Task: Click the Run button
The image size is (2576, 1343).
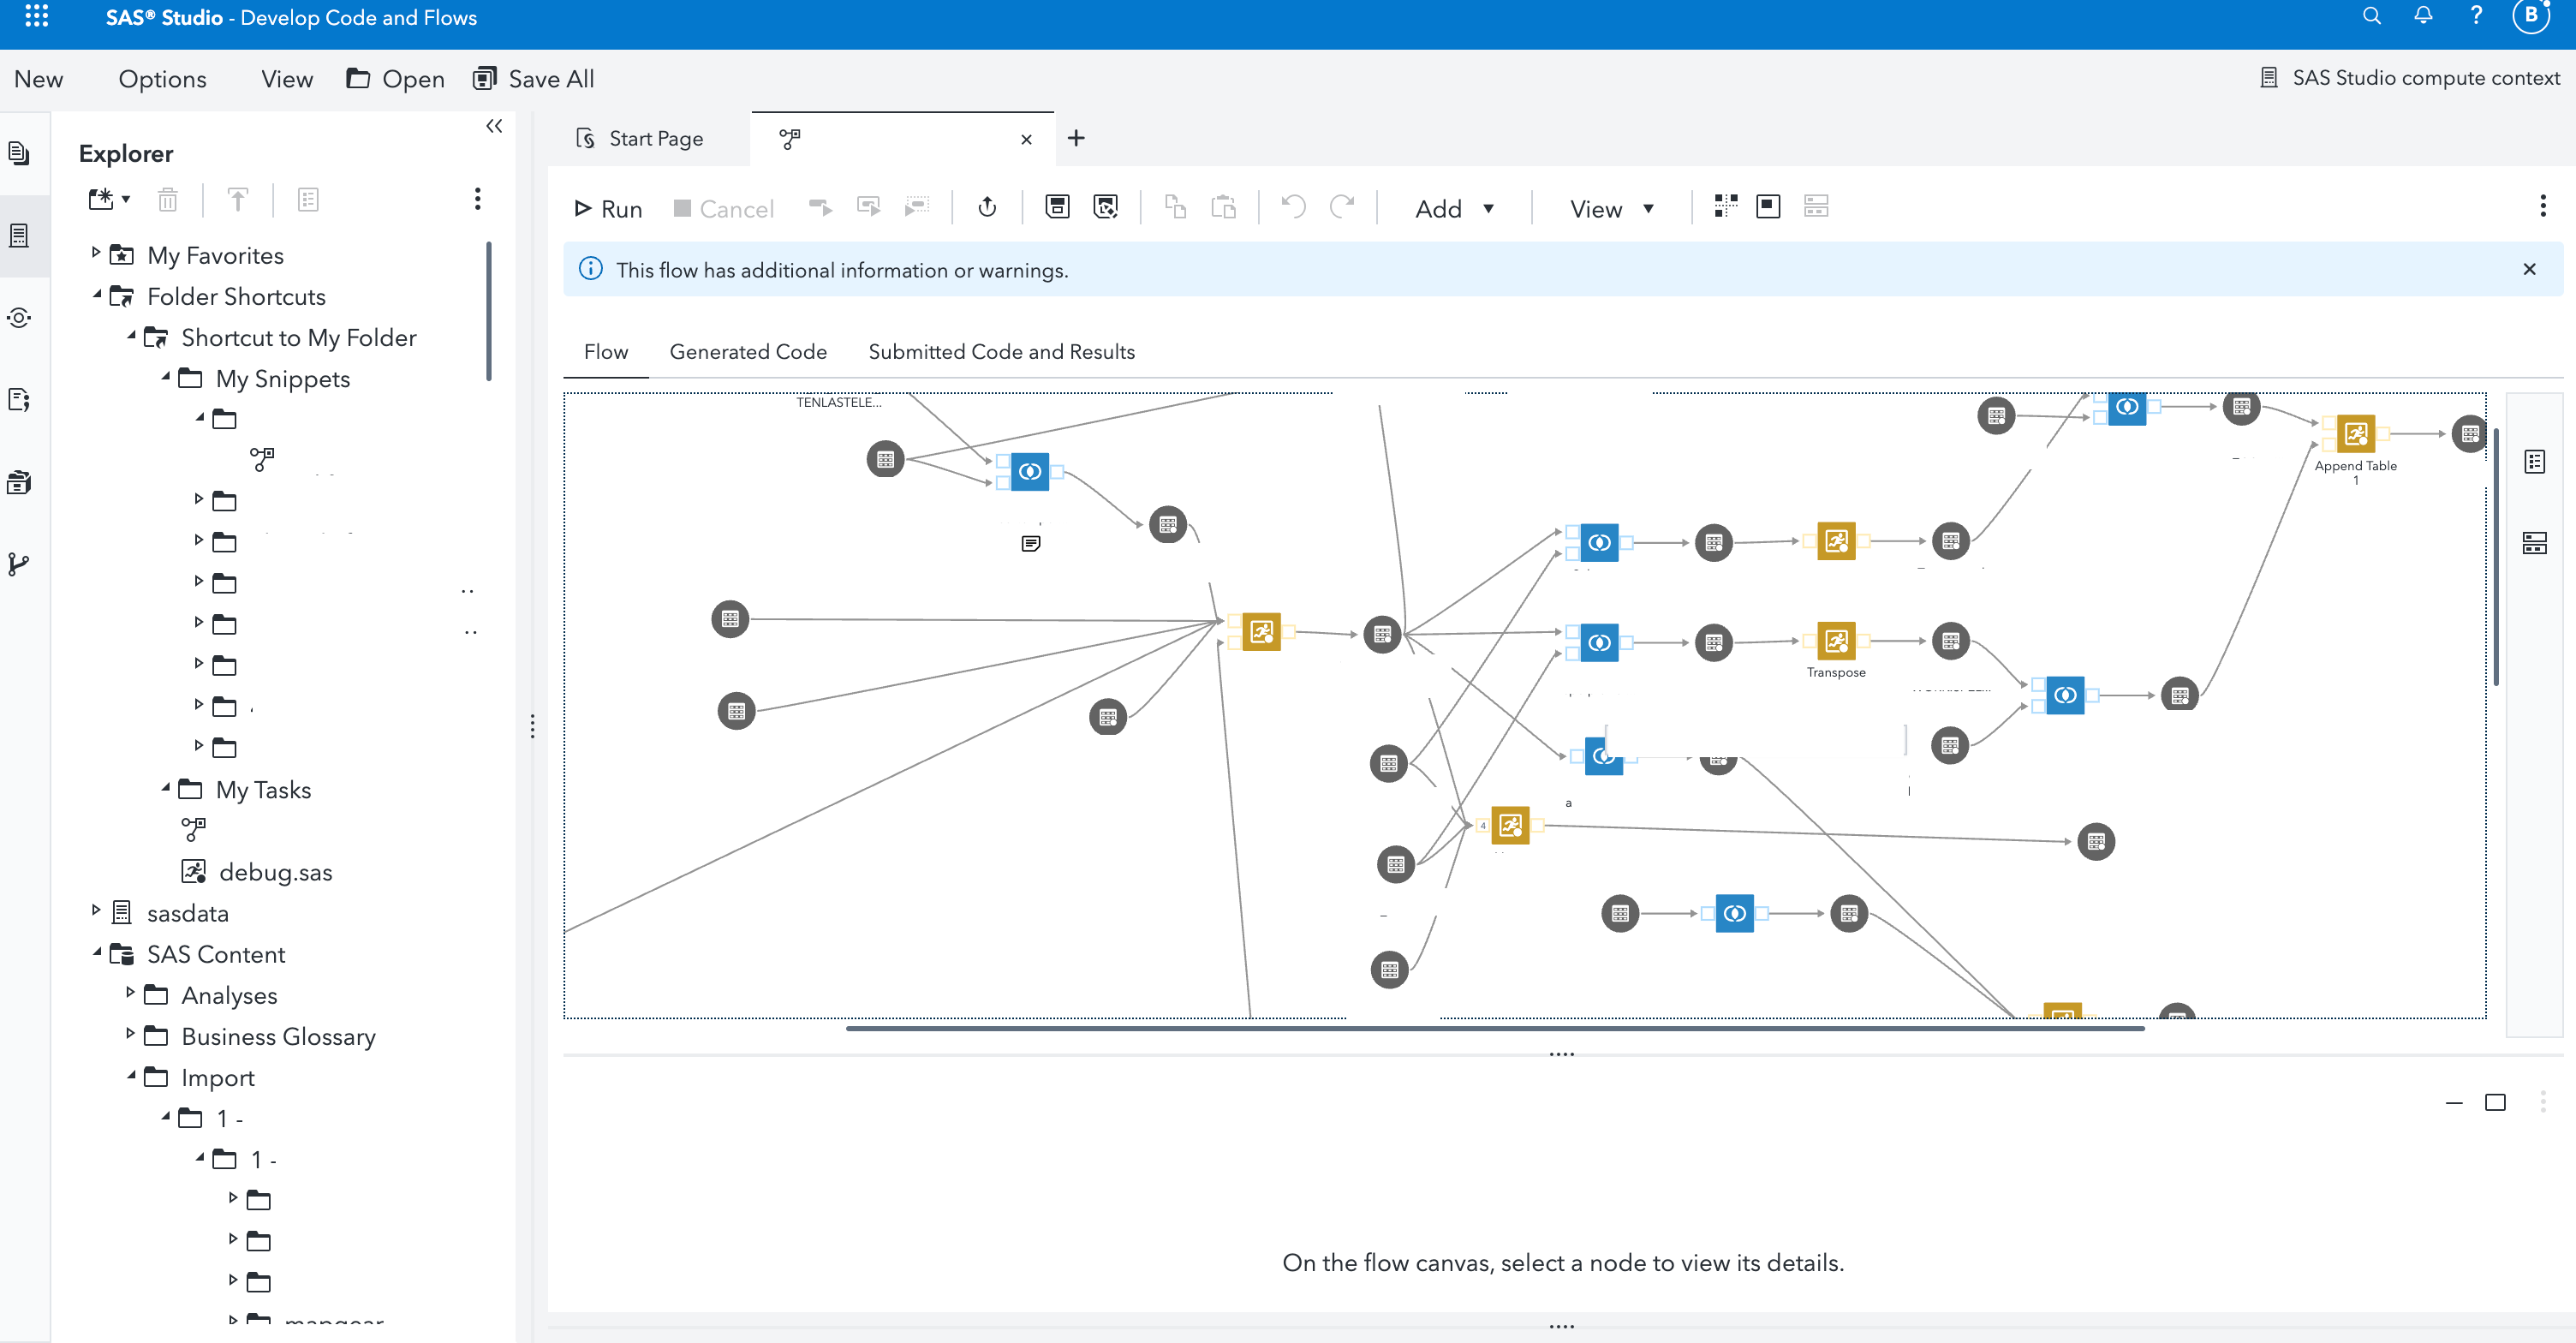Action: tap(608, 208)
